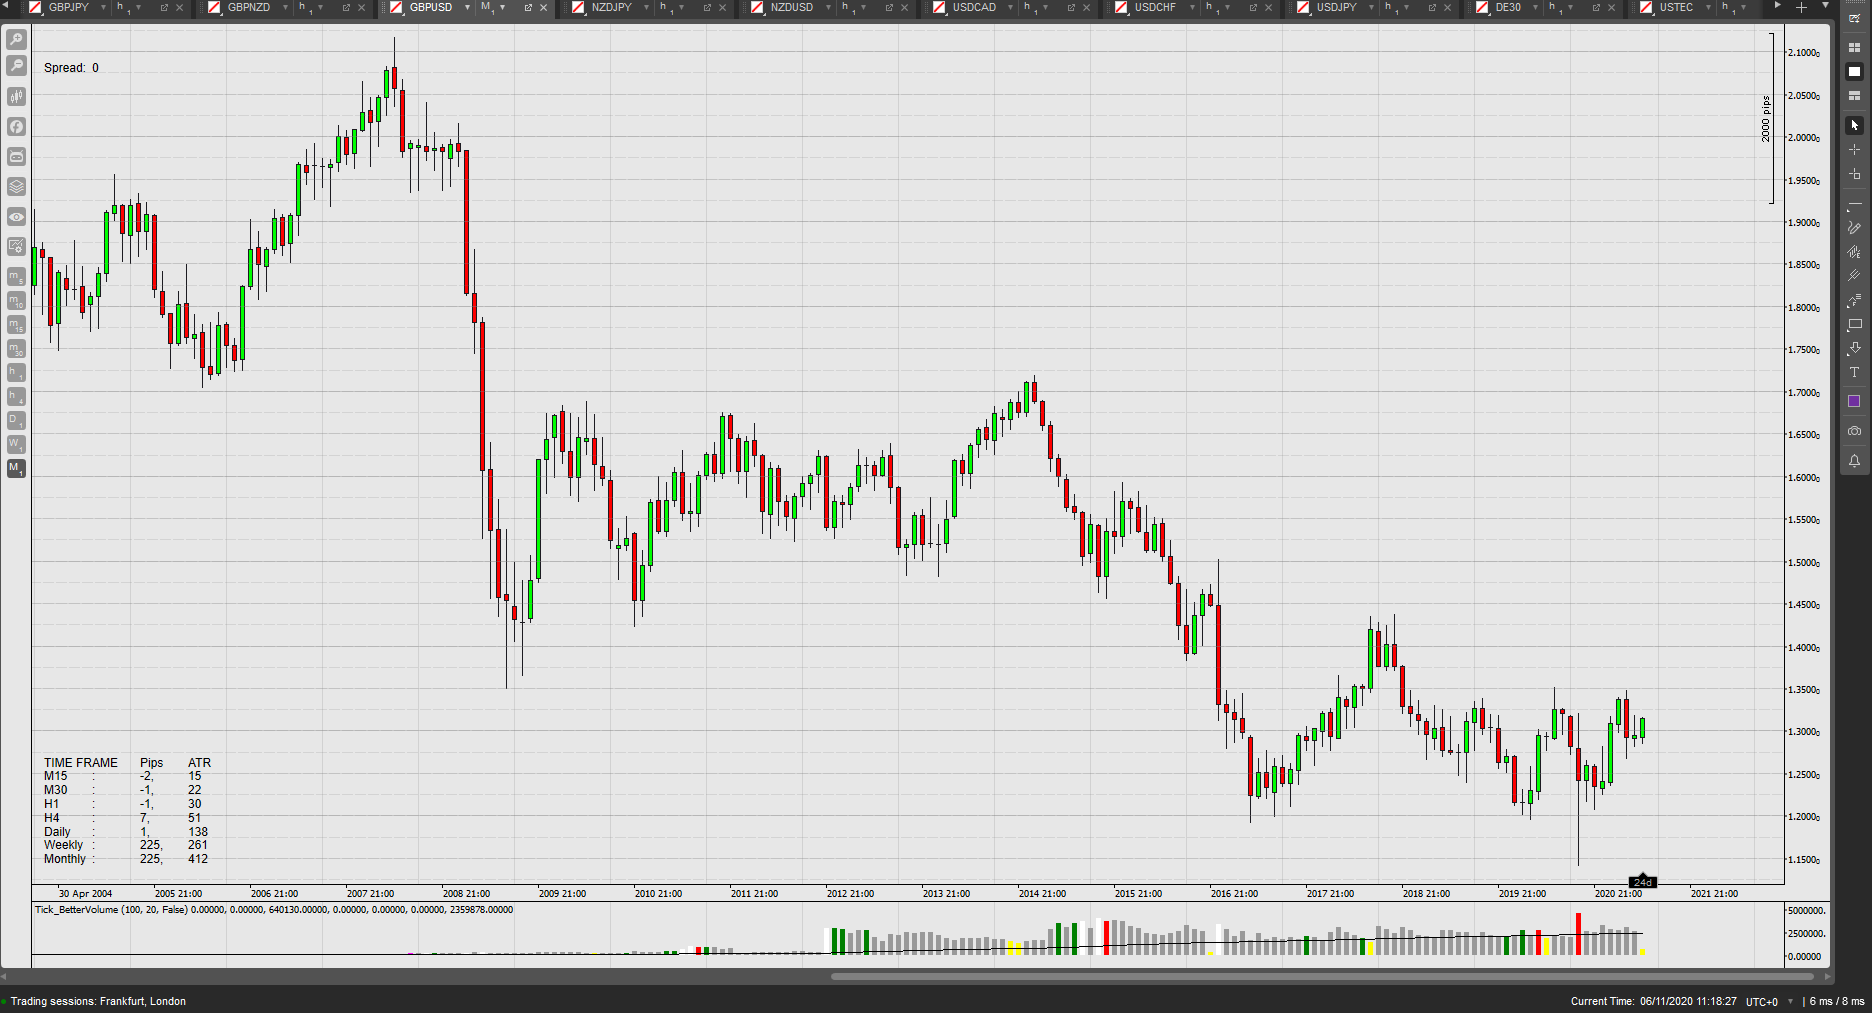Select single chart layout icon

click(x=1854, y=72)
